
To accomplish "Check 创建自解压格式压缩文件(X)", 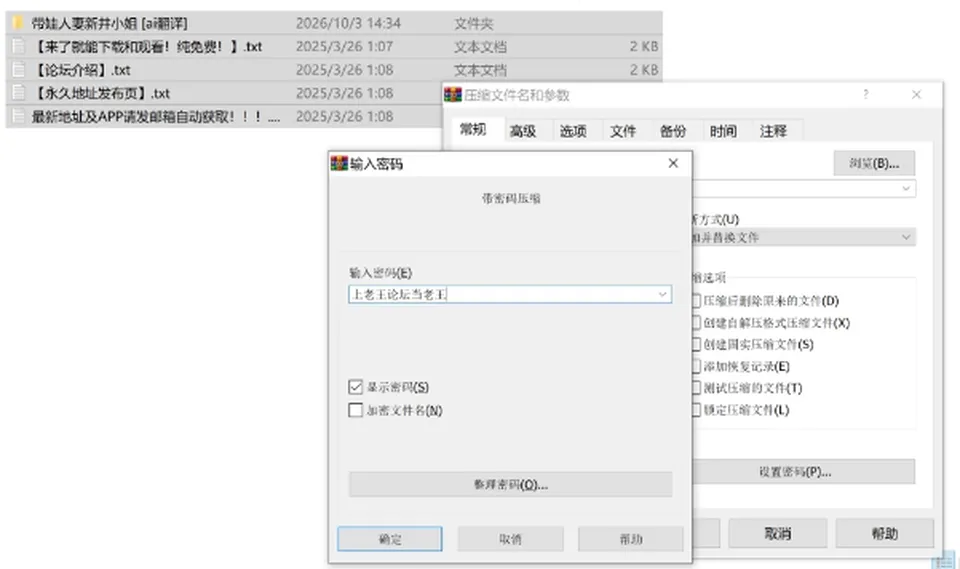I will (696, 323).
